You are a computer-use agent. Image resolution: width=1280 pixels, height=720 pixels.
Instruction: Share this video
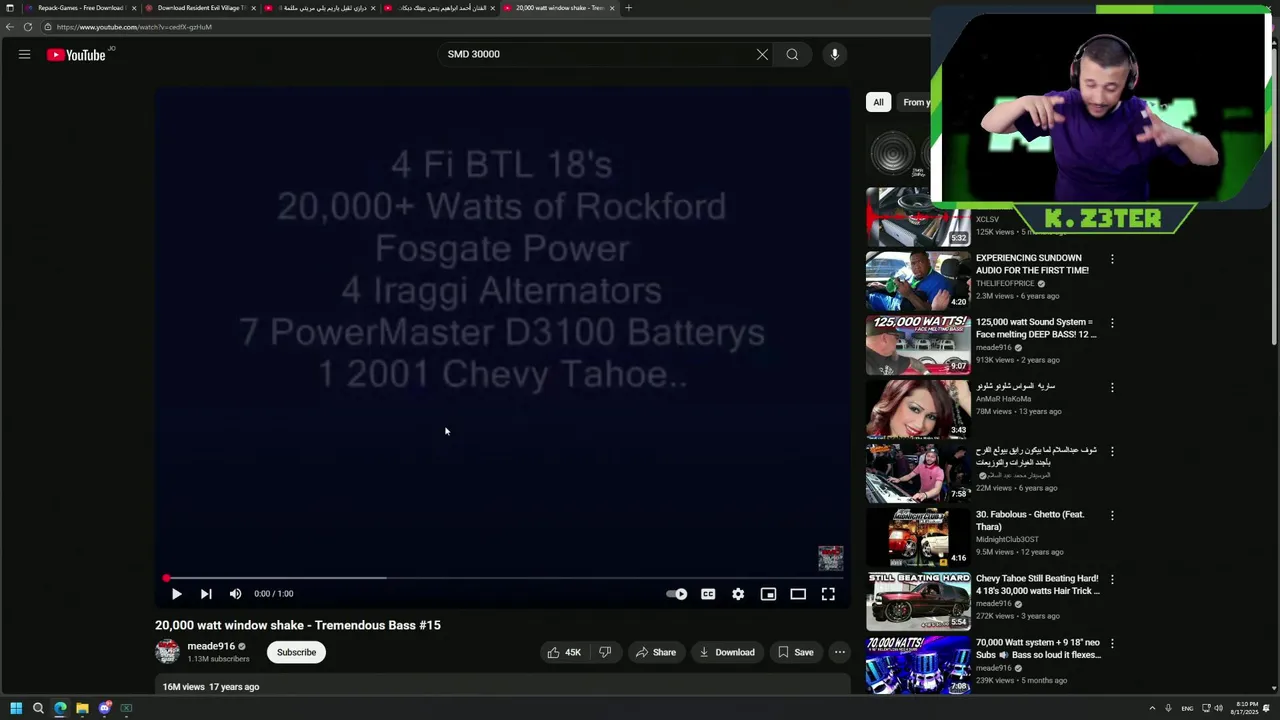coord(655,652)
